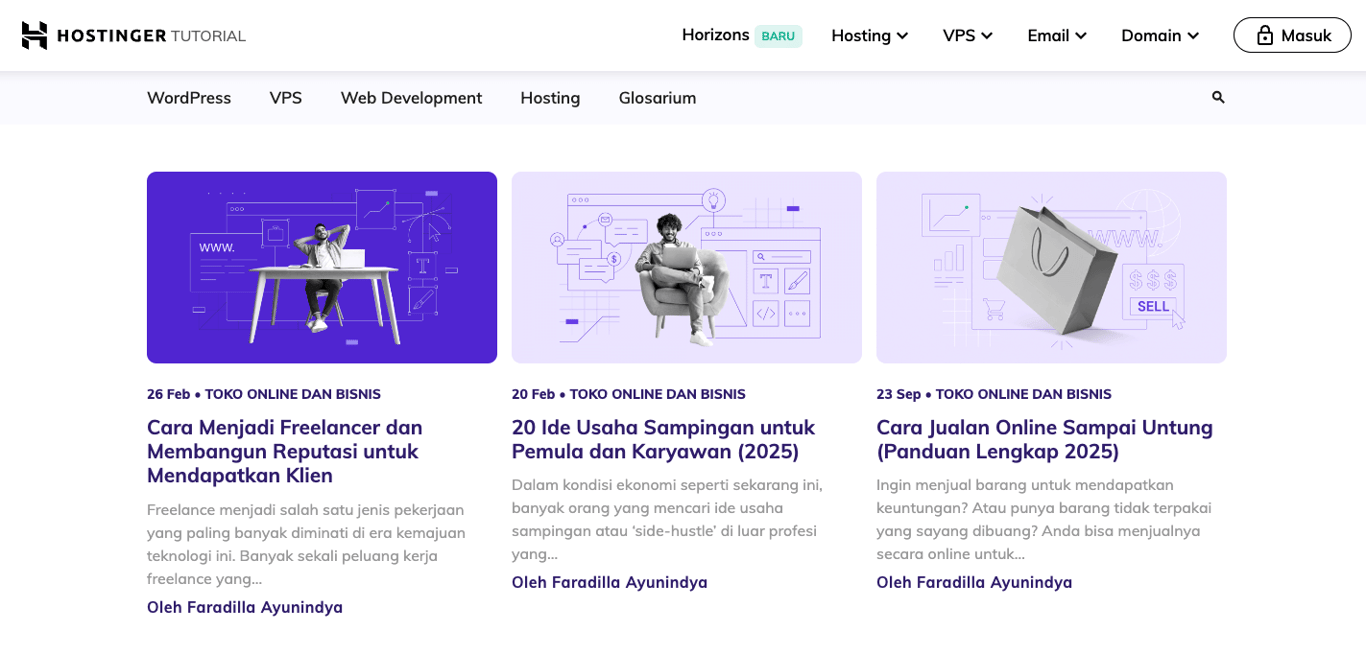The image size is (1366, 654).
Task: Select the Glosarium tab
Action: click(x=657, y=97)
